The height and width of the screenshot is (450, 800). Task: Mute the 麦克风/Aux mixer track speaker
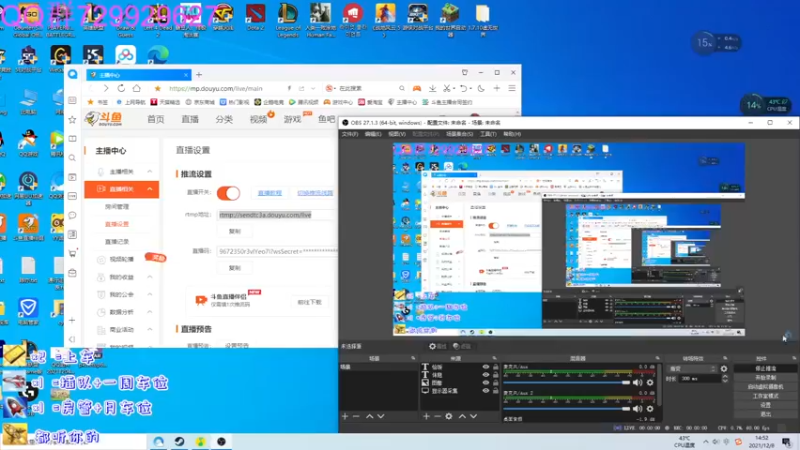pyautogui.click(x=637, y=382)
